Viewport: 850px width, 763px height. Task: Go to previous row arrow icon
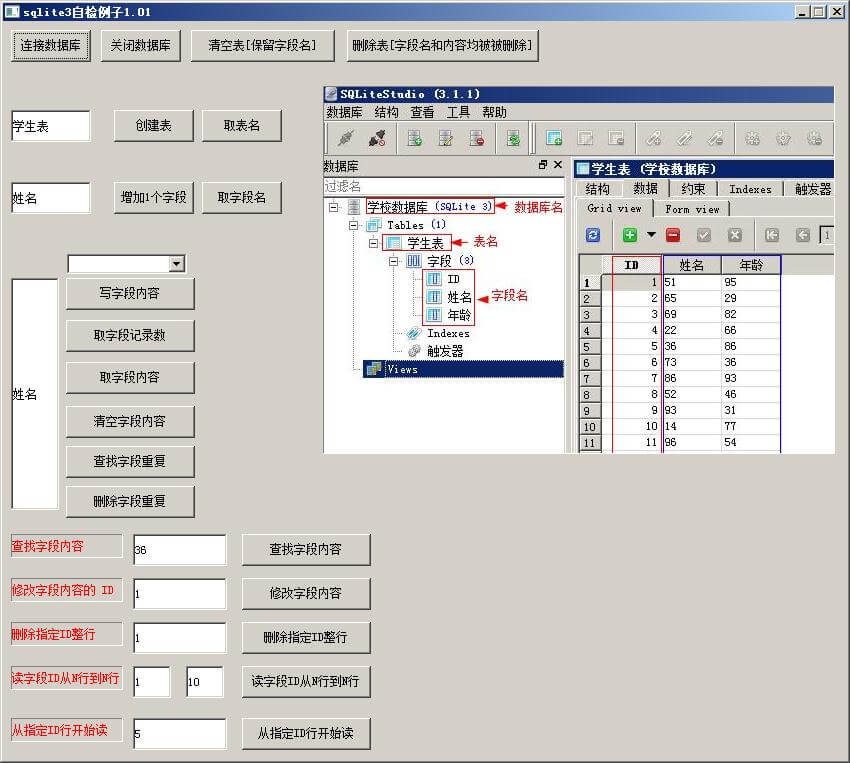coord(802,237)
